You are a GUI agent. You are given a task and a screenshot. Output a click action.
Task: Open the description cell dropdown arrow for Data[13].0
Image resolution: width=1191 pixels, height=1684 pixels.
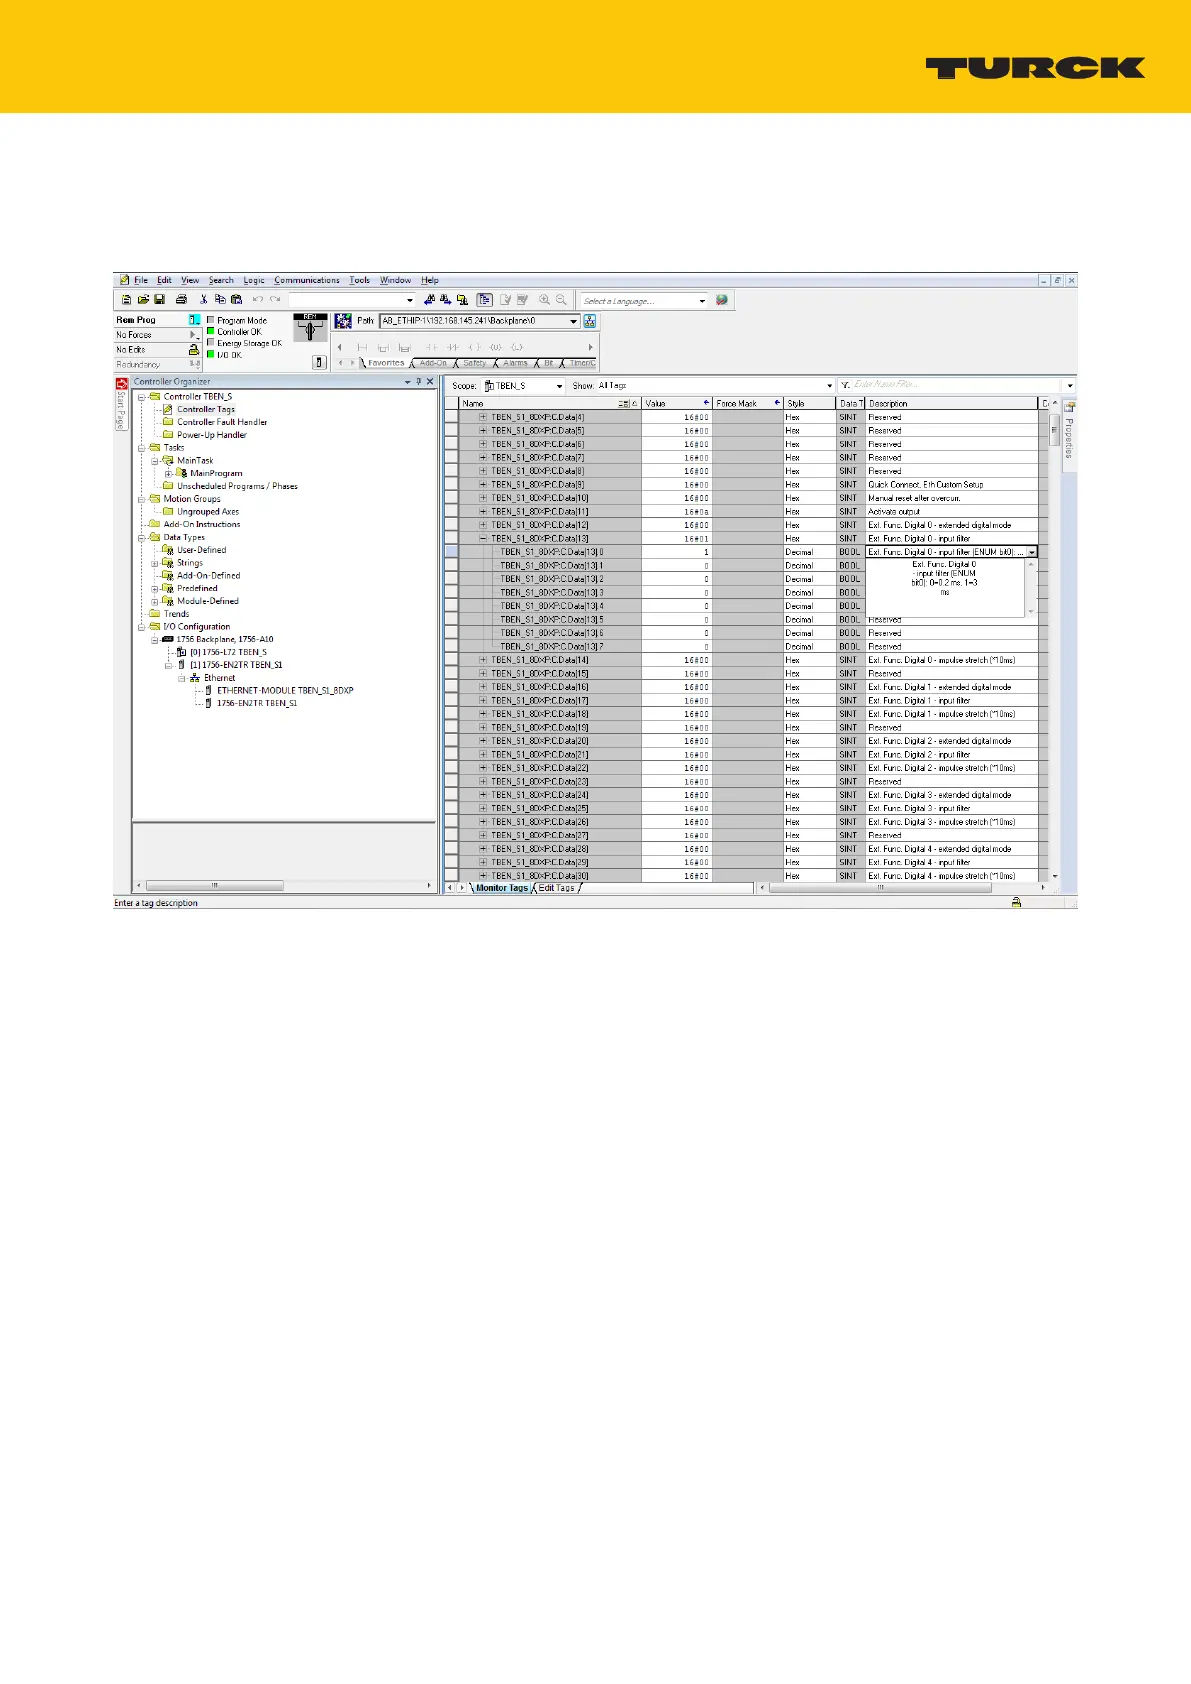[x=1032, y=552]
